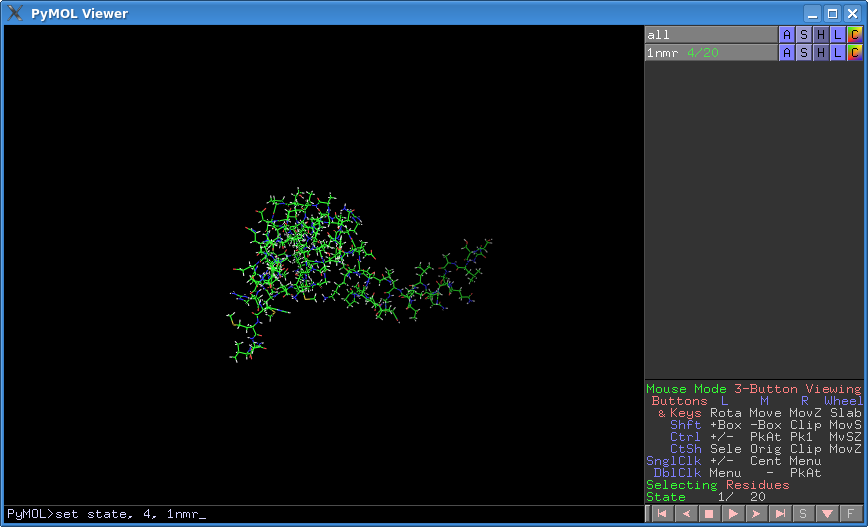Advance one frame forward
The image size is (868, 527).
[x=756, y=514]
